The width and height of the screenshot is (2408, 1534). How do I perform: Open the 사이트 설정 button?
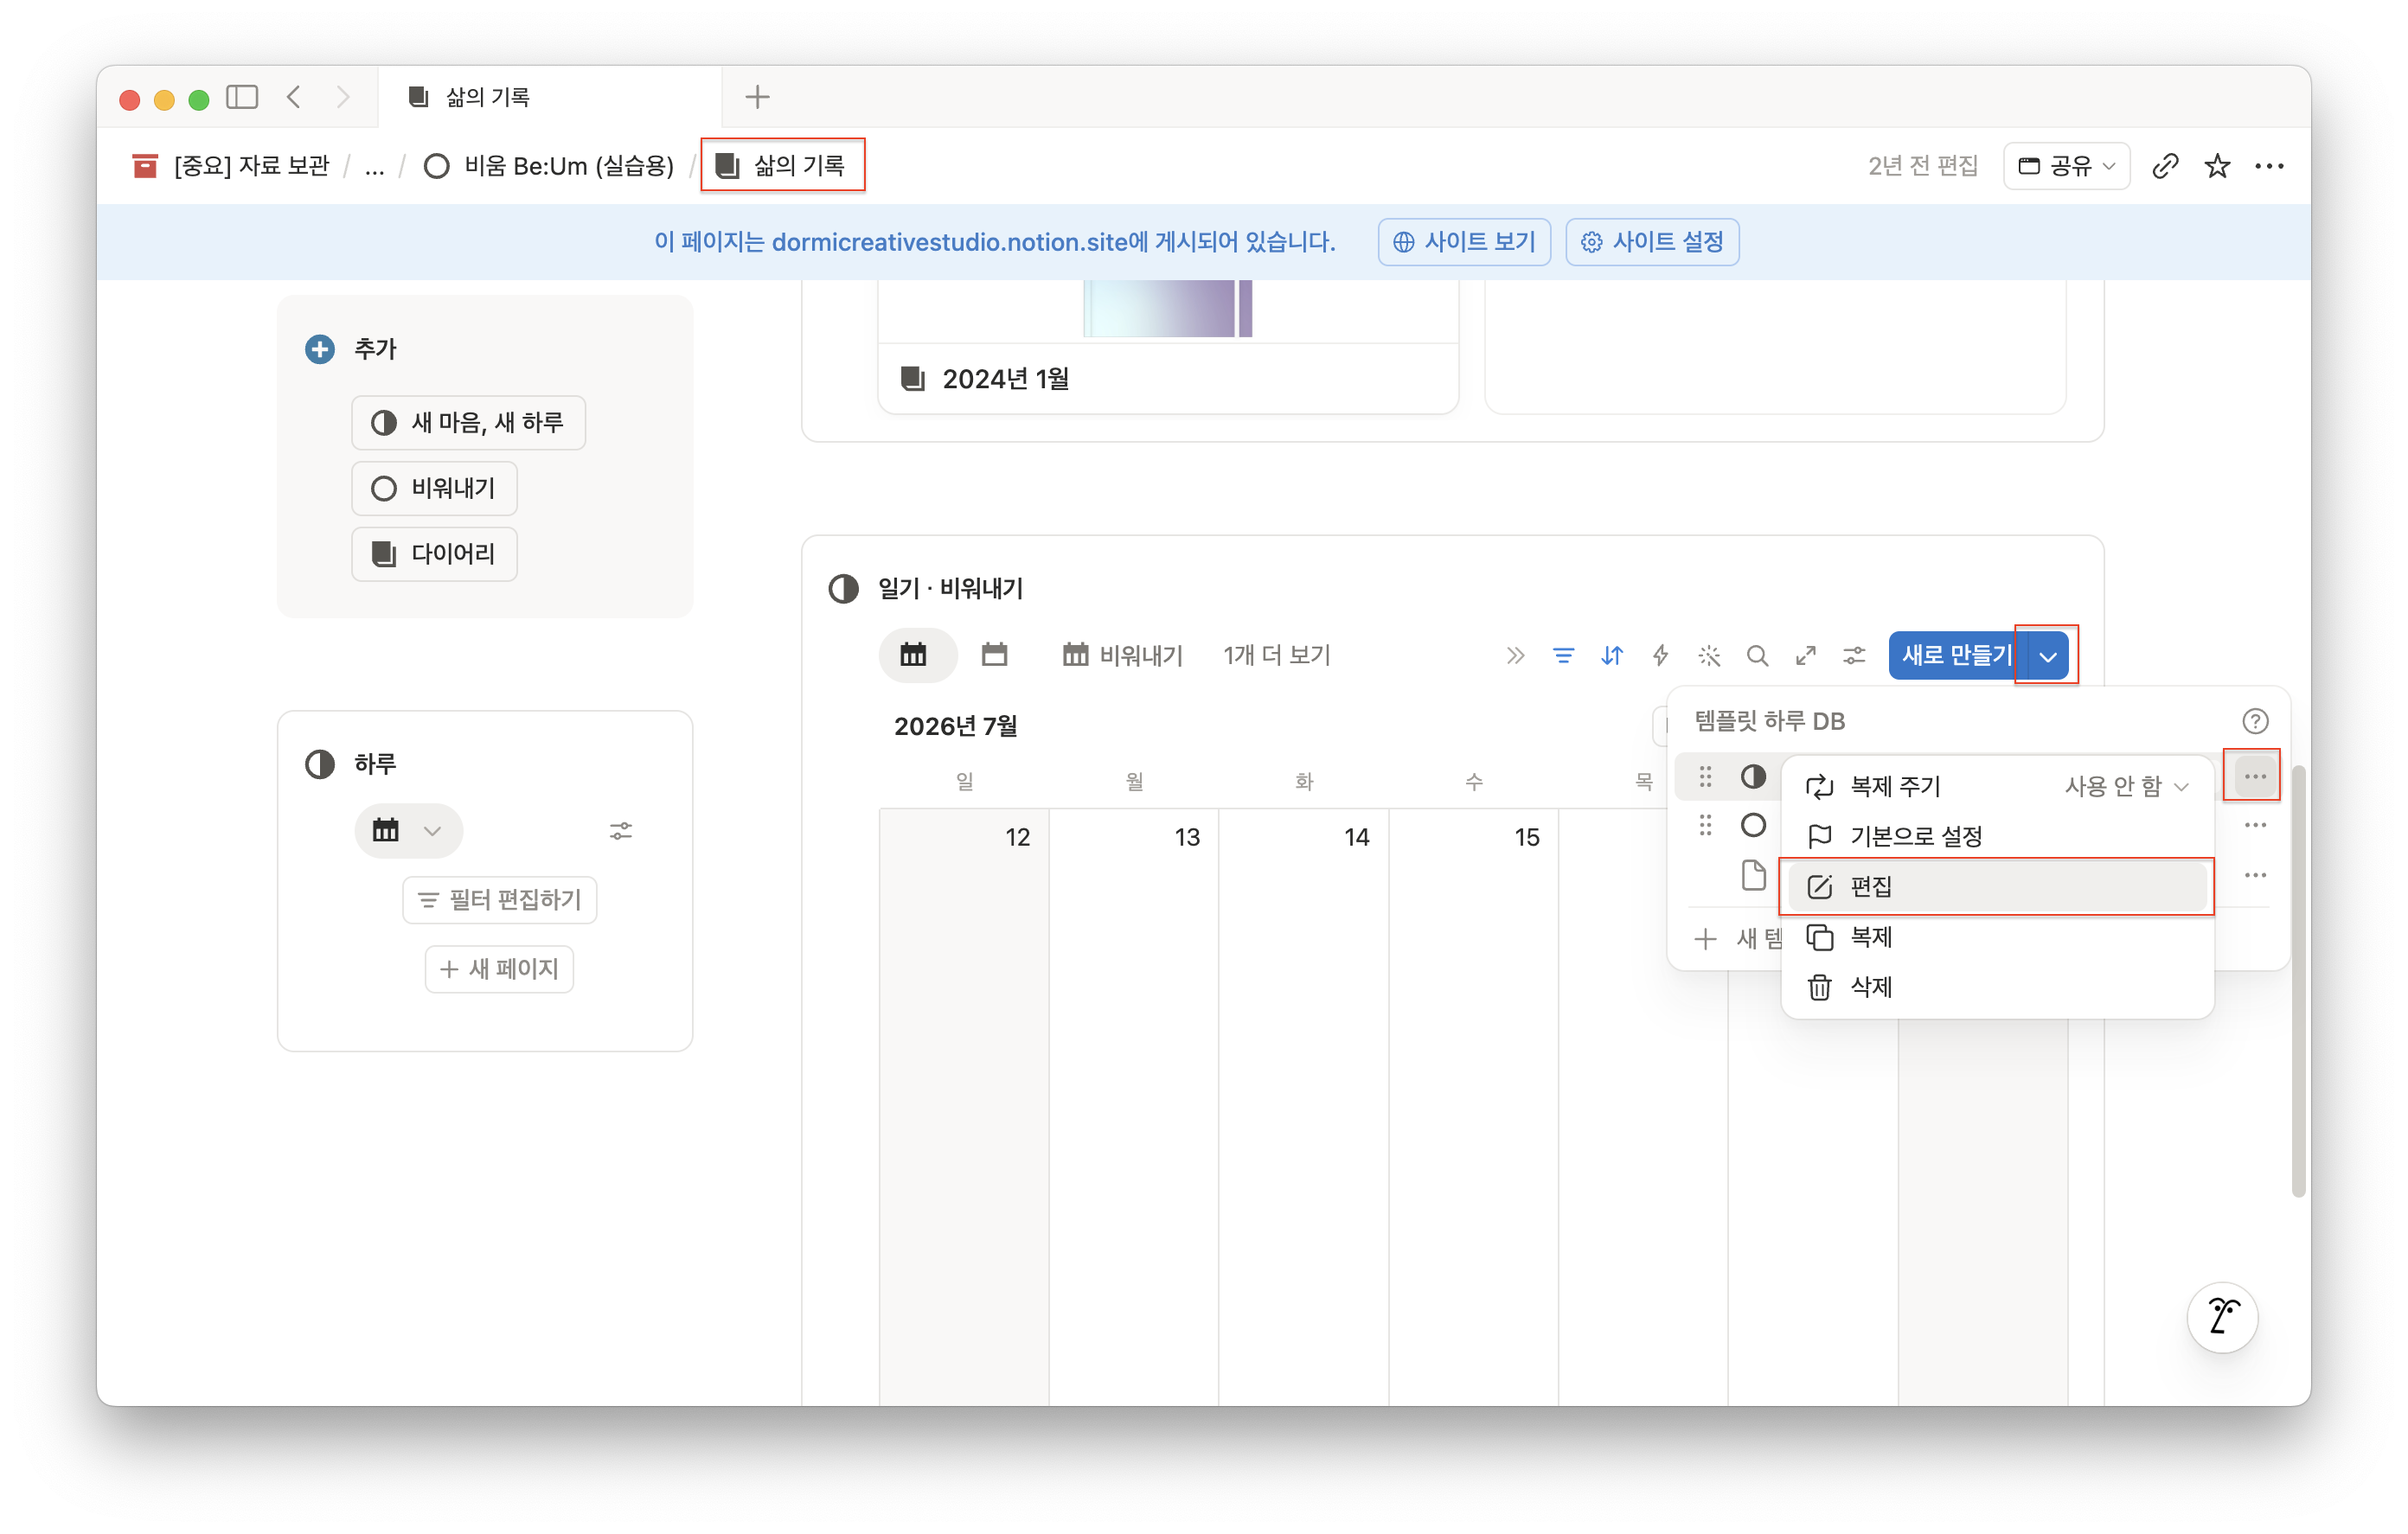[1652, 242]
